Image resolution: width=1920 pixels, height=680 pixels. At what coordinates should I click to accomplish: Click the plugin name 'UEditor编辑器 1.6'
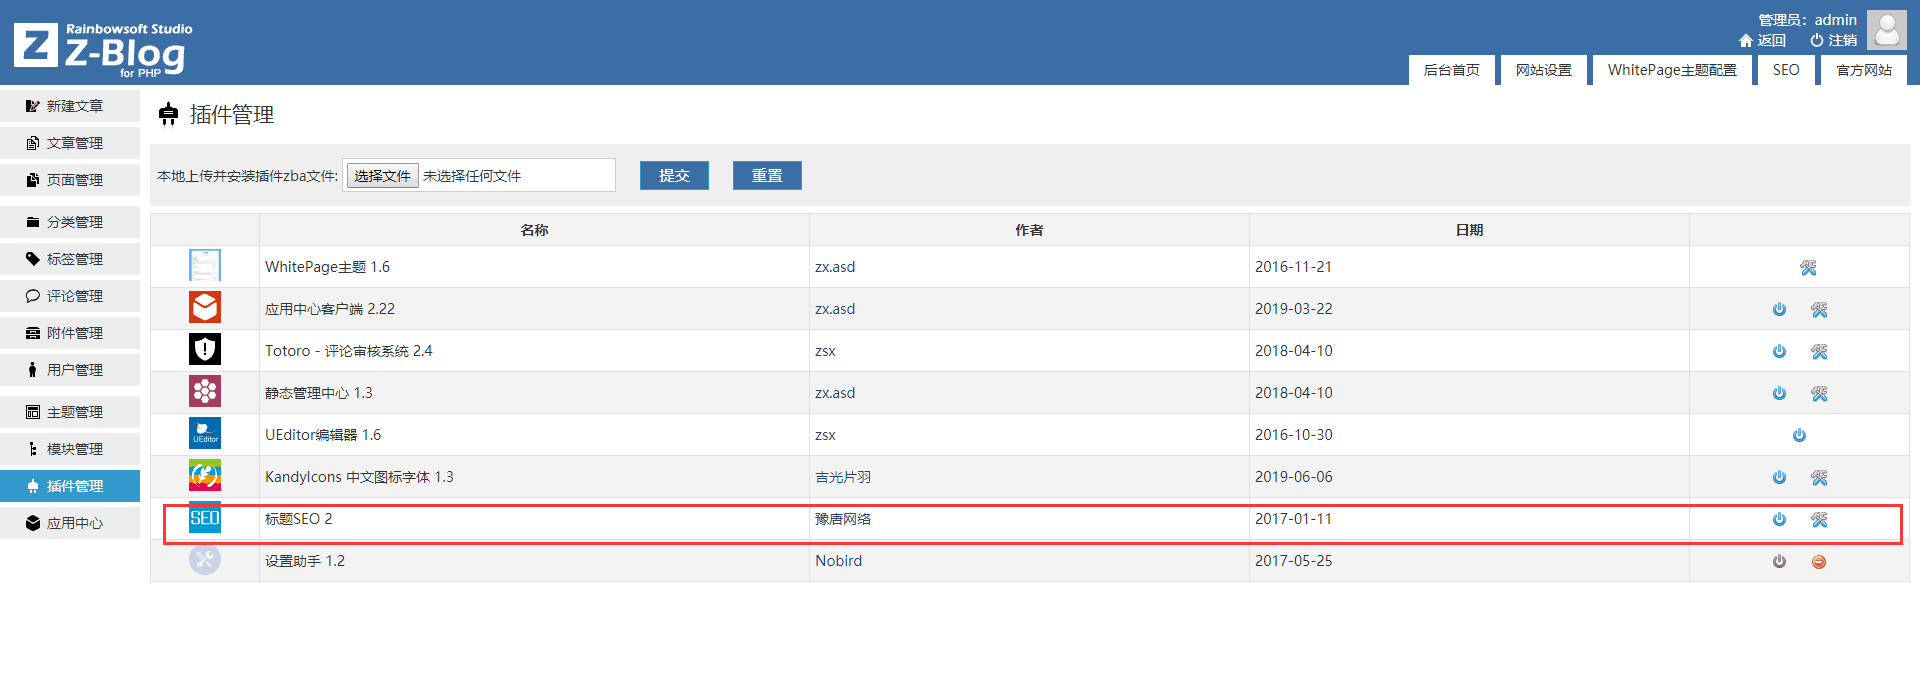point(323,435)
